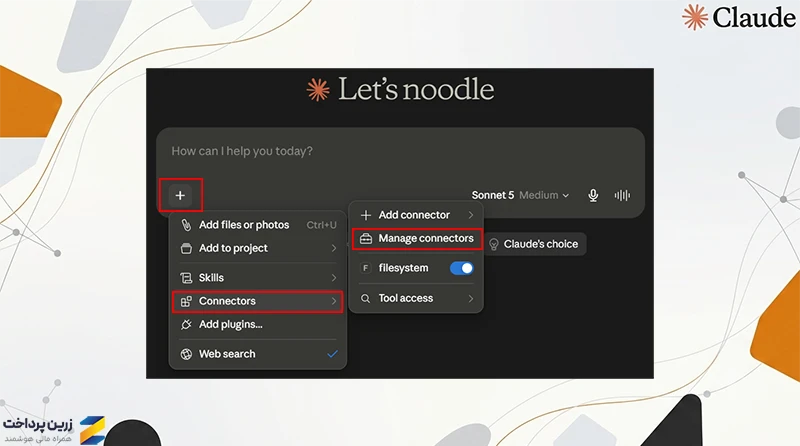
Task: Select the Web search menu entry
Action: pyautogui.click(x=258, y=354)
